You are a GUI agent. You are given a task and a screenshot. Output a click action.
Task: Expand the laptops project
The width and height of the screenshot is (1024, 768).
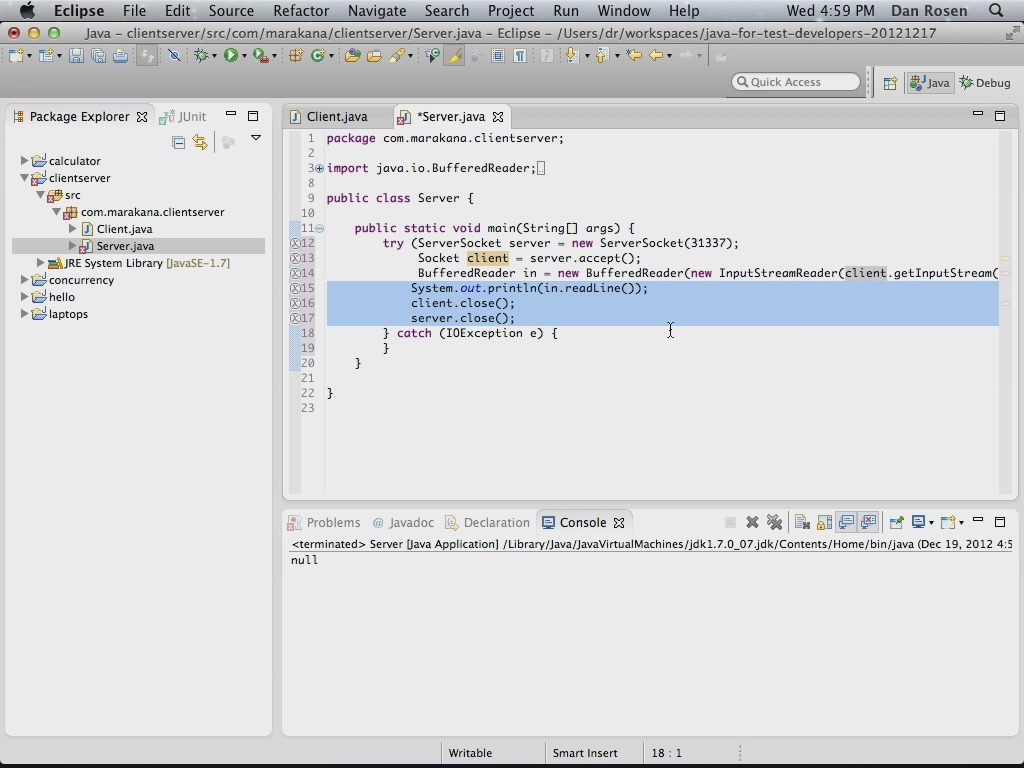[24, 313]
